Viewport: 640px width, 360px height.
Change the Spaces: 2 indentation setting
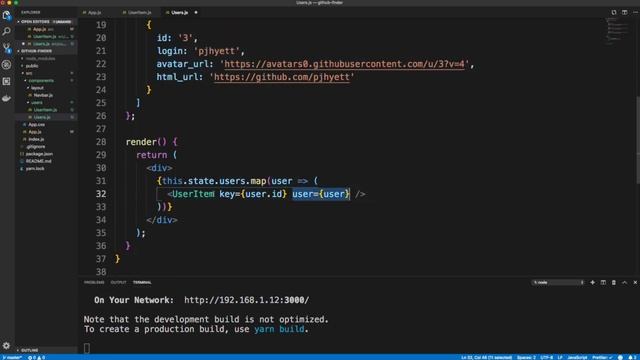point(526,357)
